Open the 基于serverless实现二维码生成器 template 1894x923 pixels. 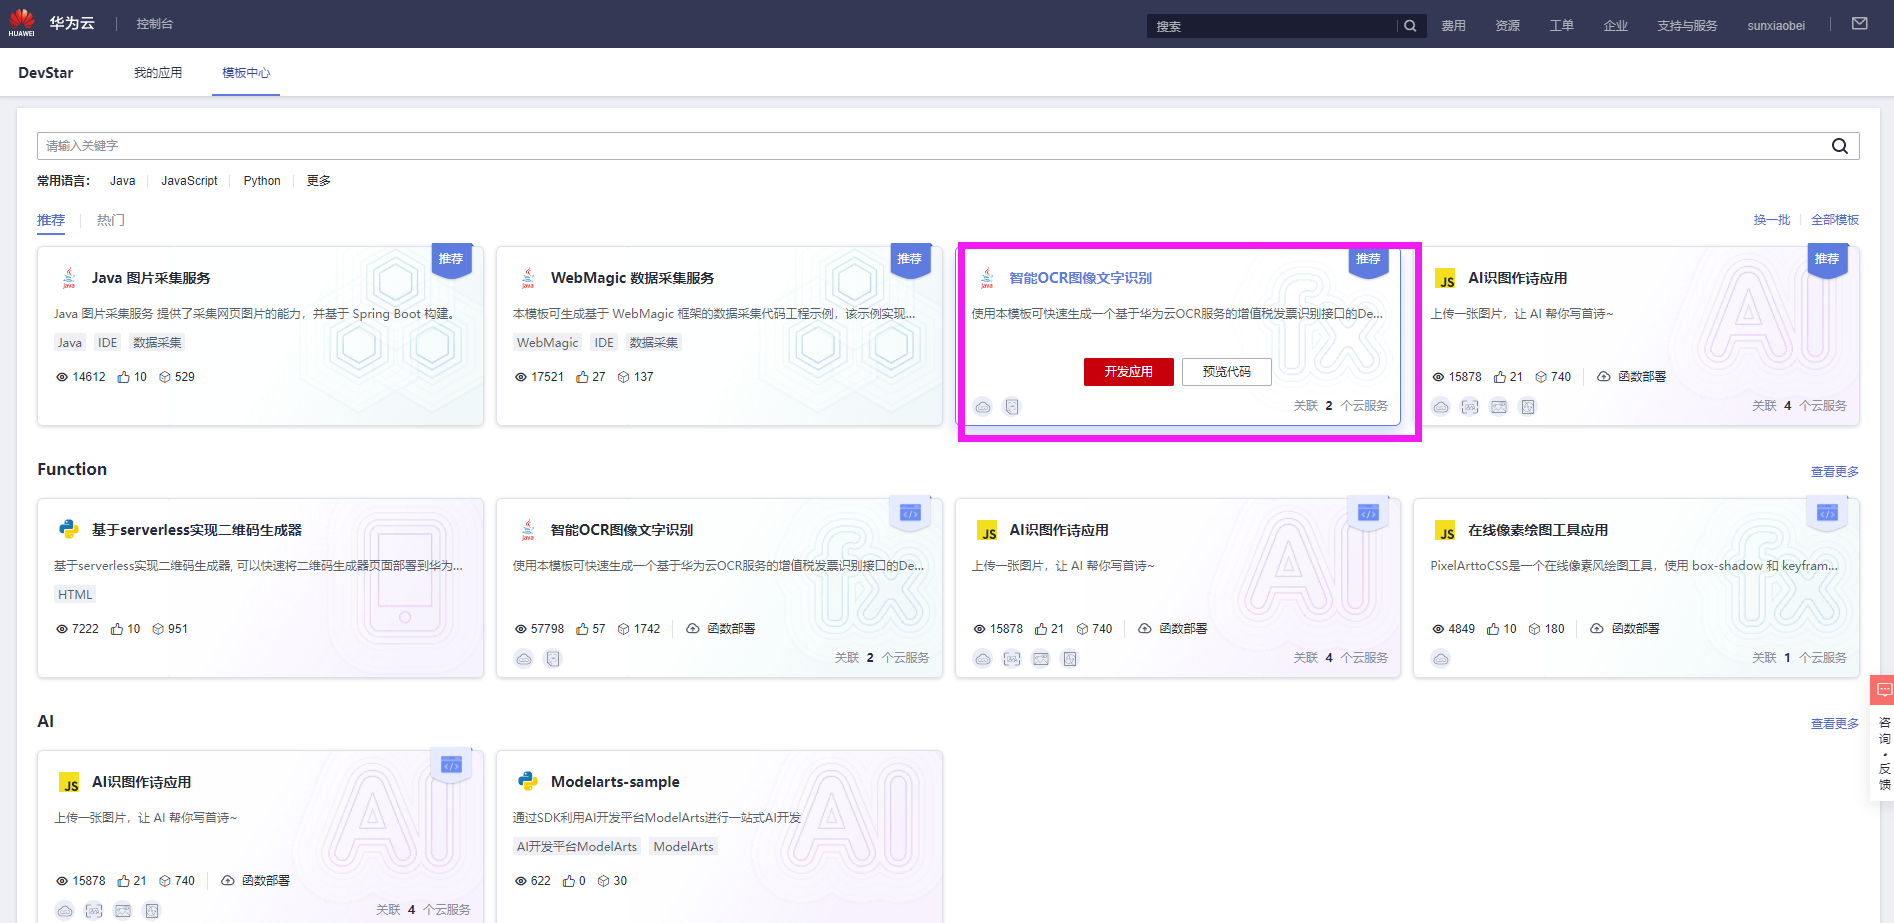pyautogui.click(x=196, y=530)
